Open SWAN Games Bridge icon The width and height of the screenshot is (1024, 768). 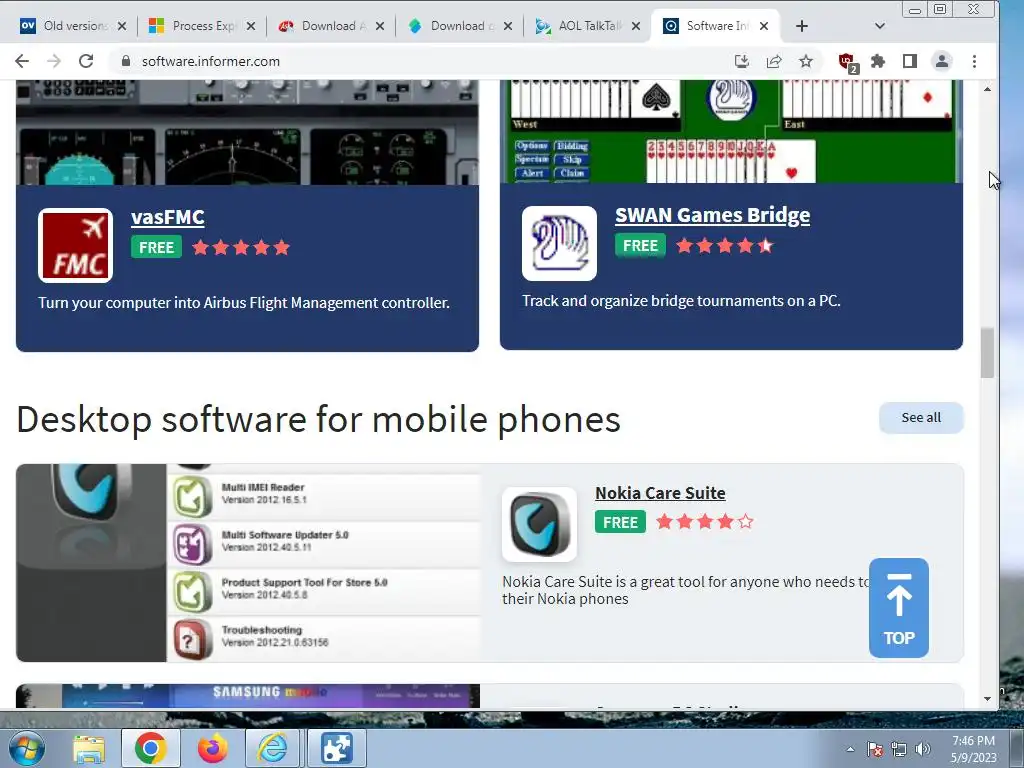[559, 244]
